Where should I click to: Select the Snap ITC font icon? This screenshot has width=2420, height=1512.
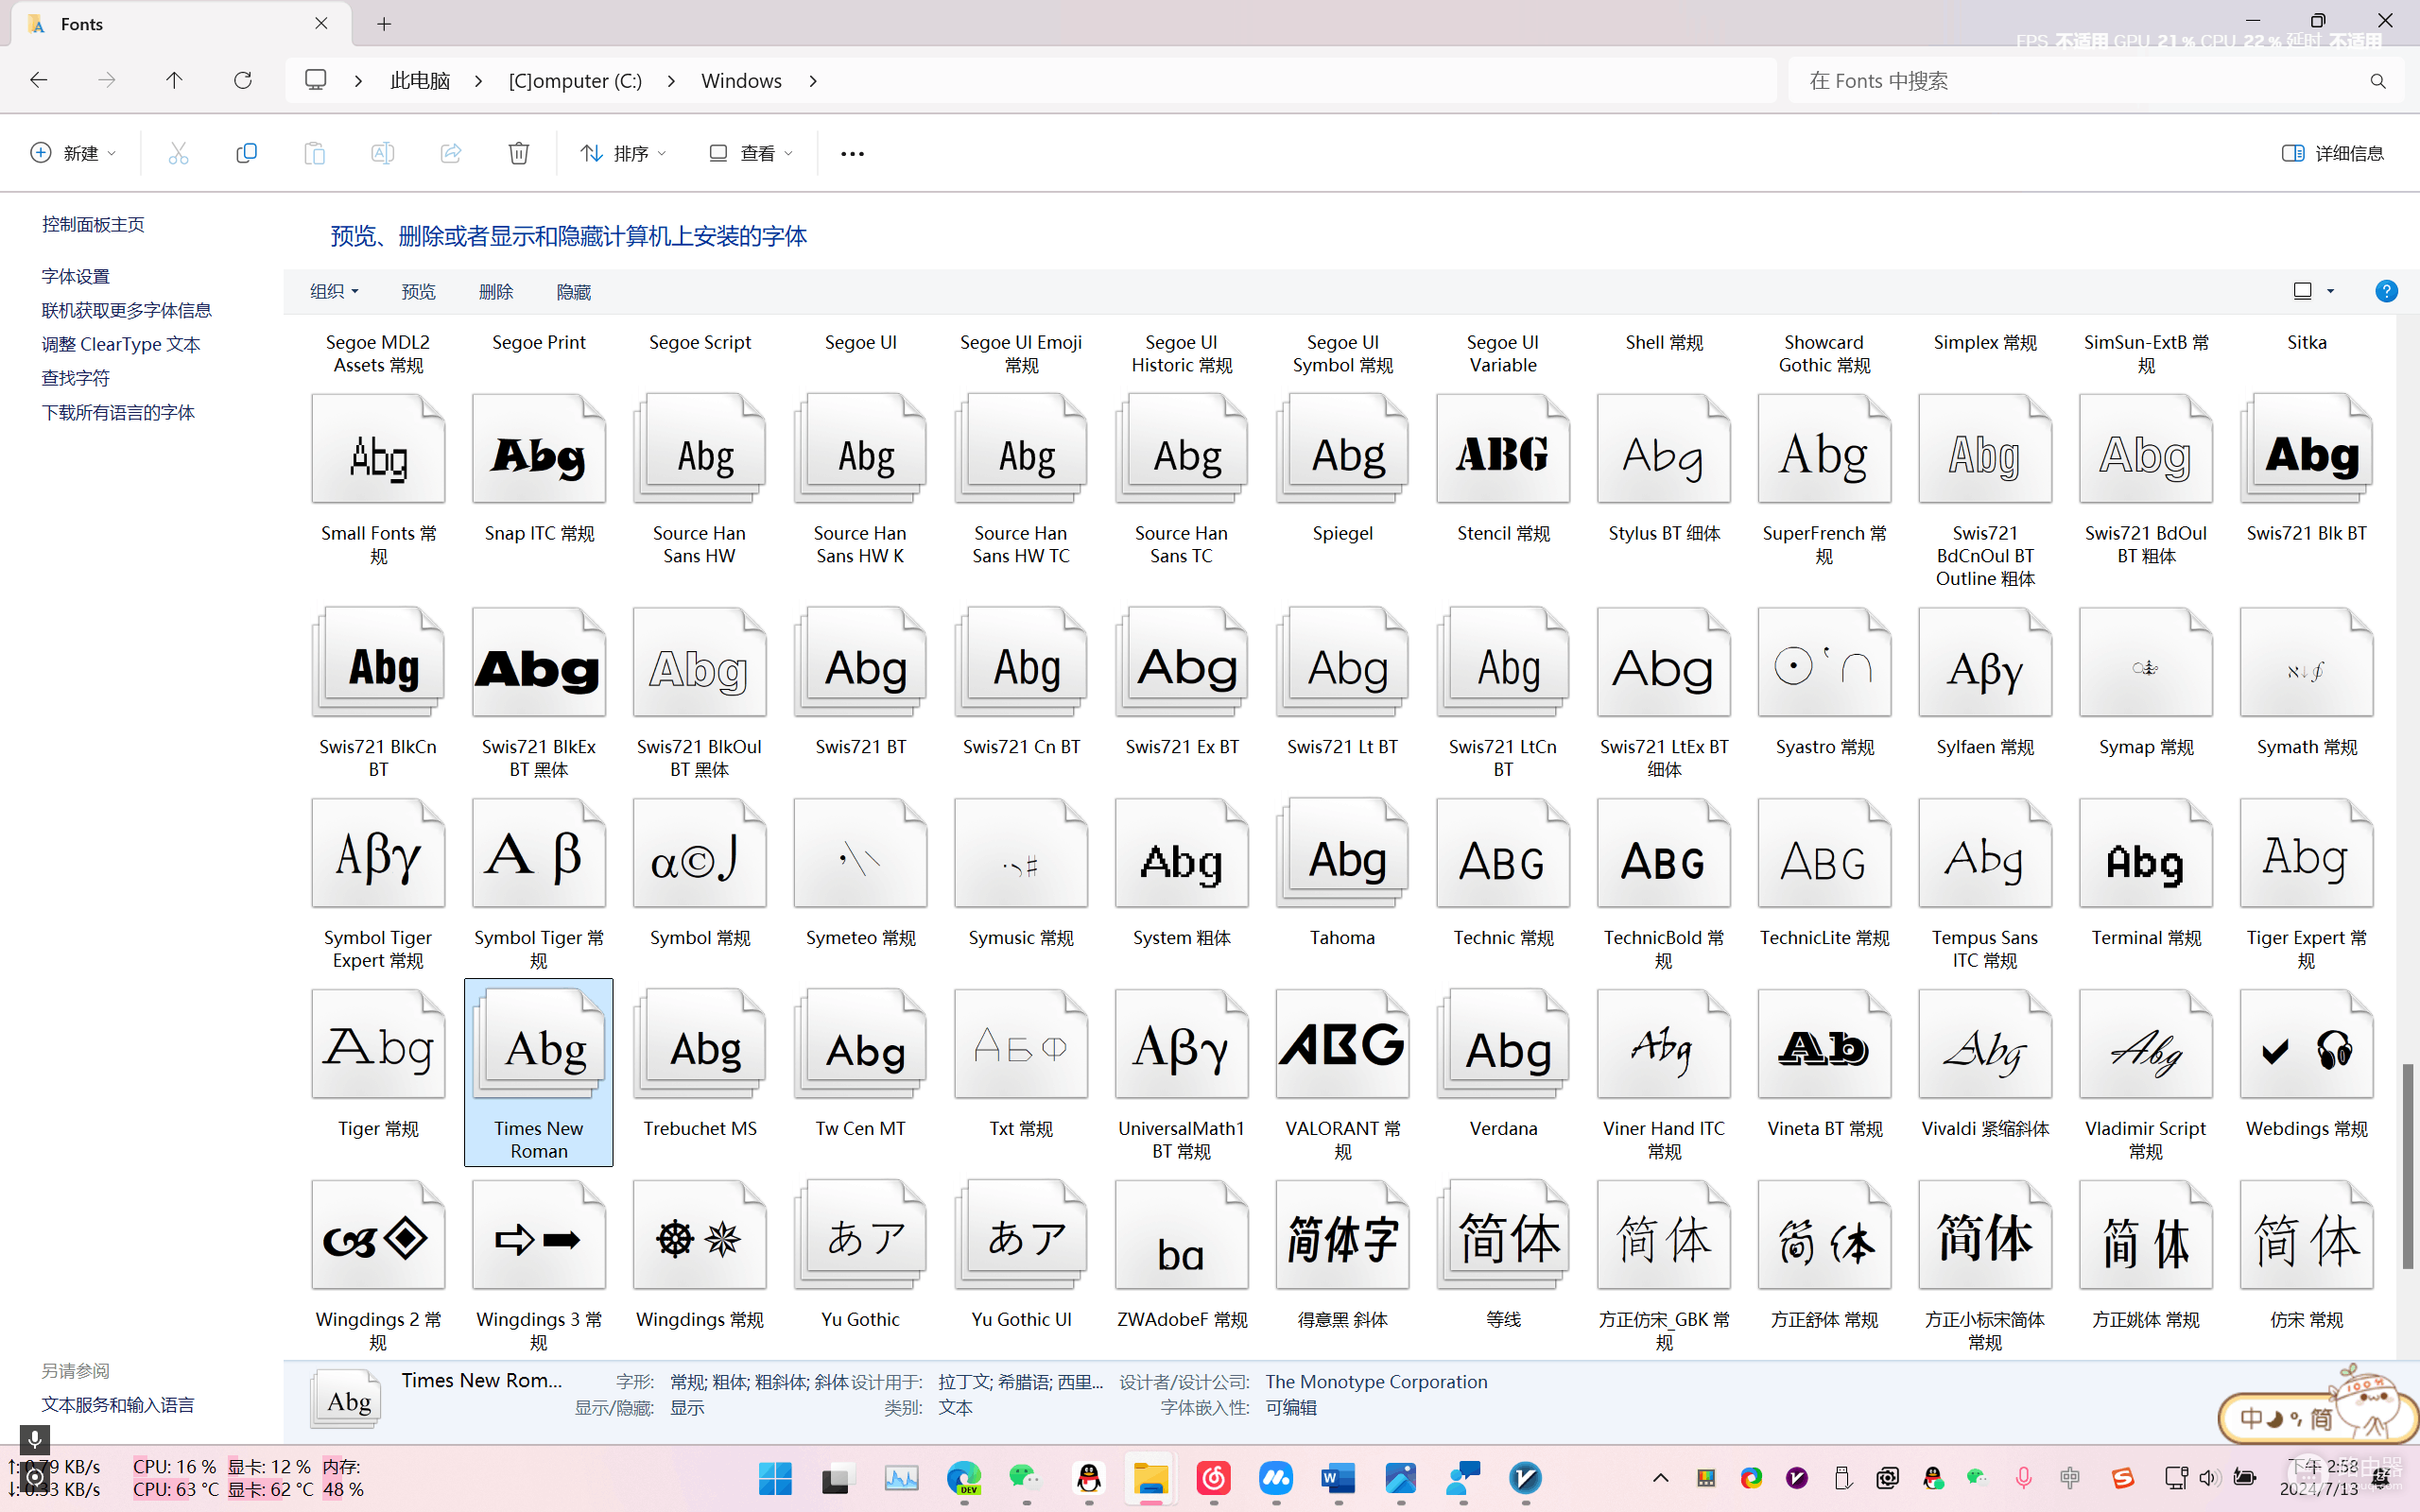539,448
